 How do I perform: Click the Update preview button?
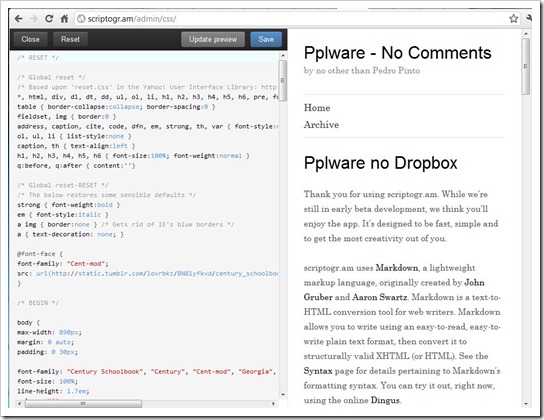pyautogui.click(x=213, y=39)
